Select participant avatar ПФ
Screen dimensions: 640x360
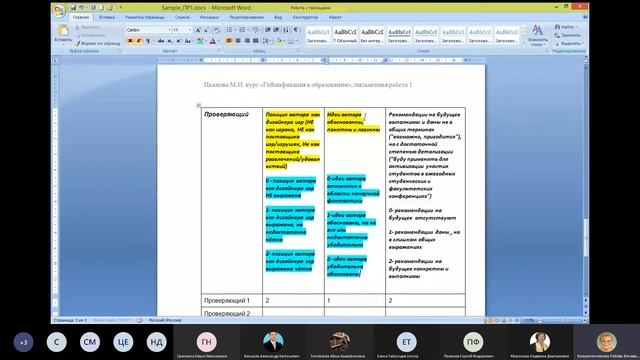pos(473,342)
